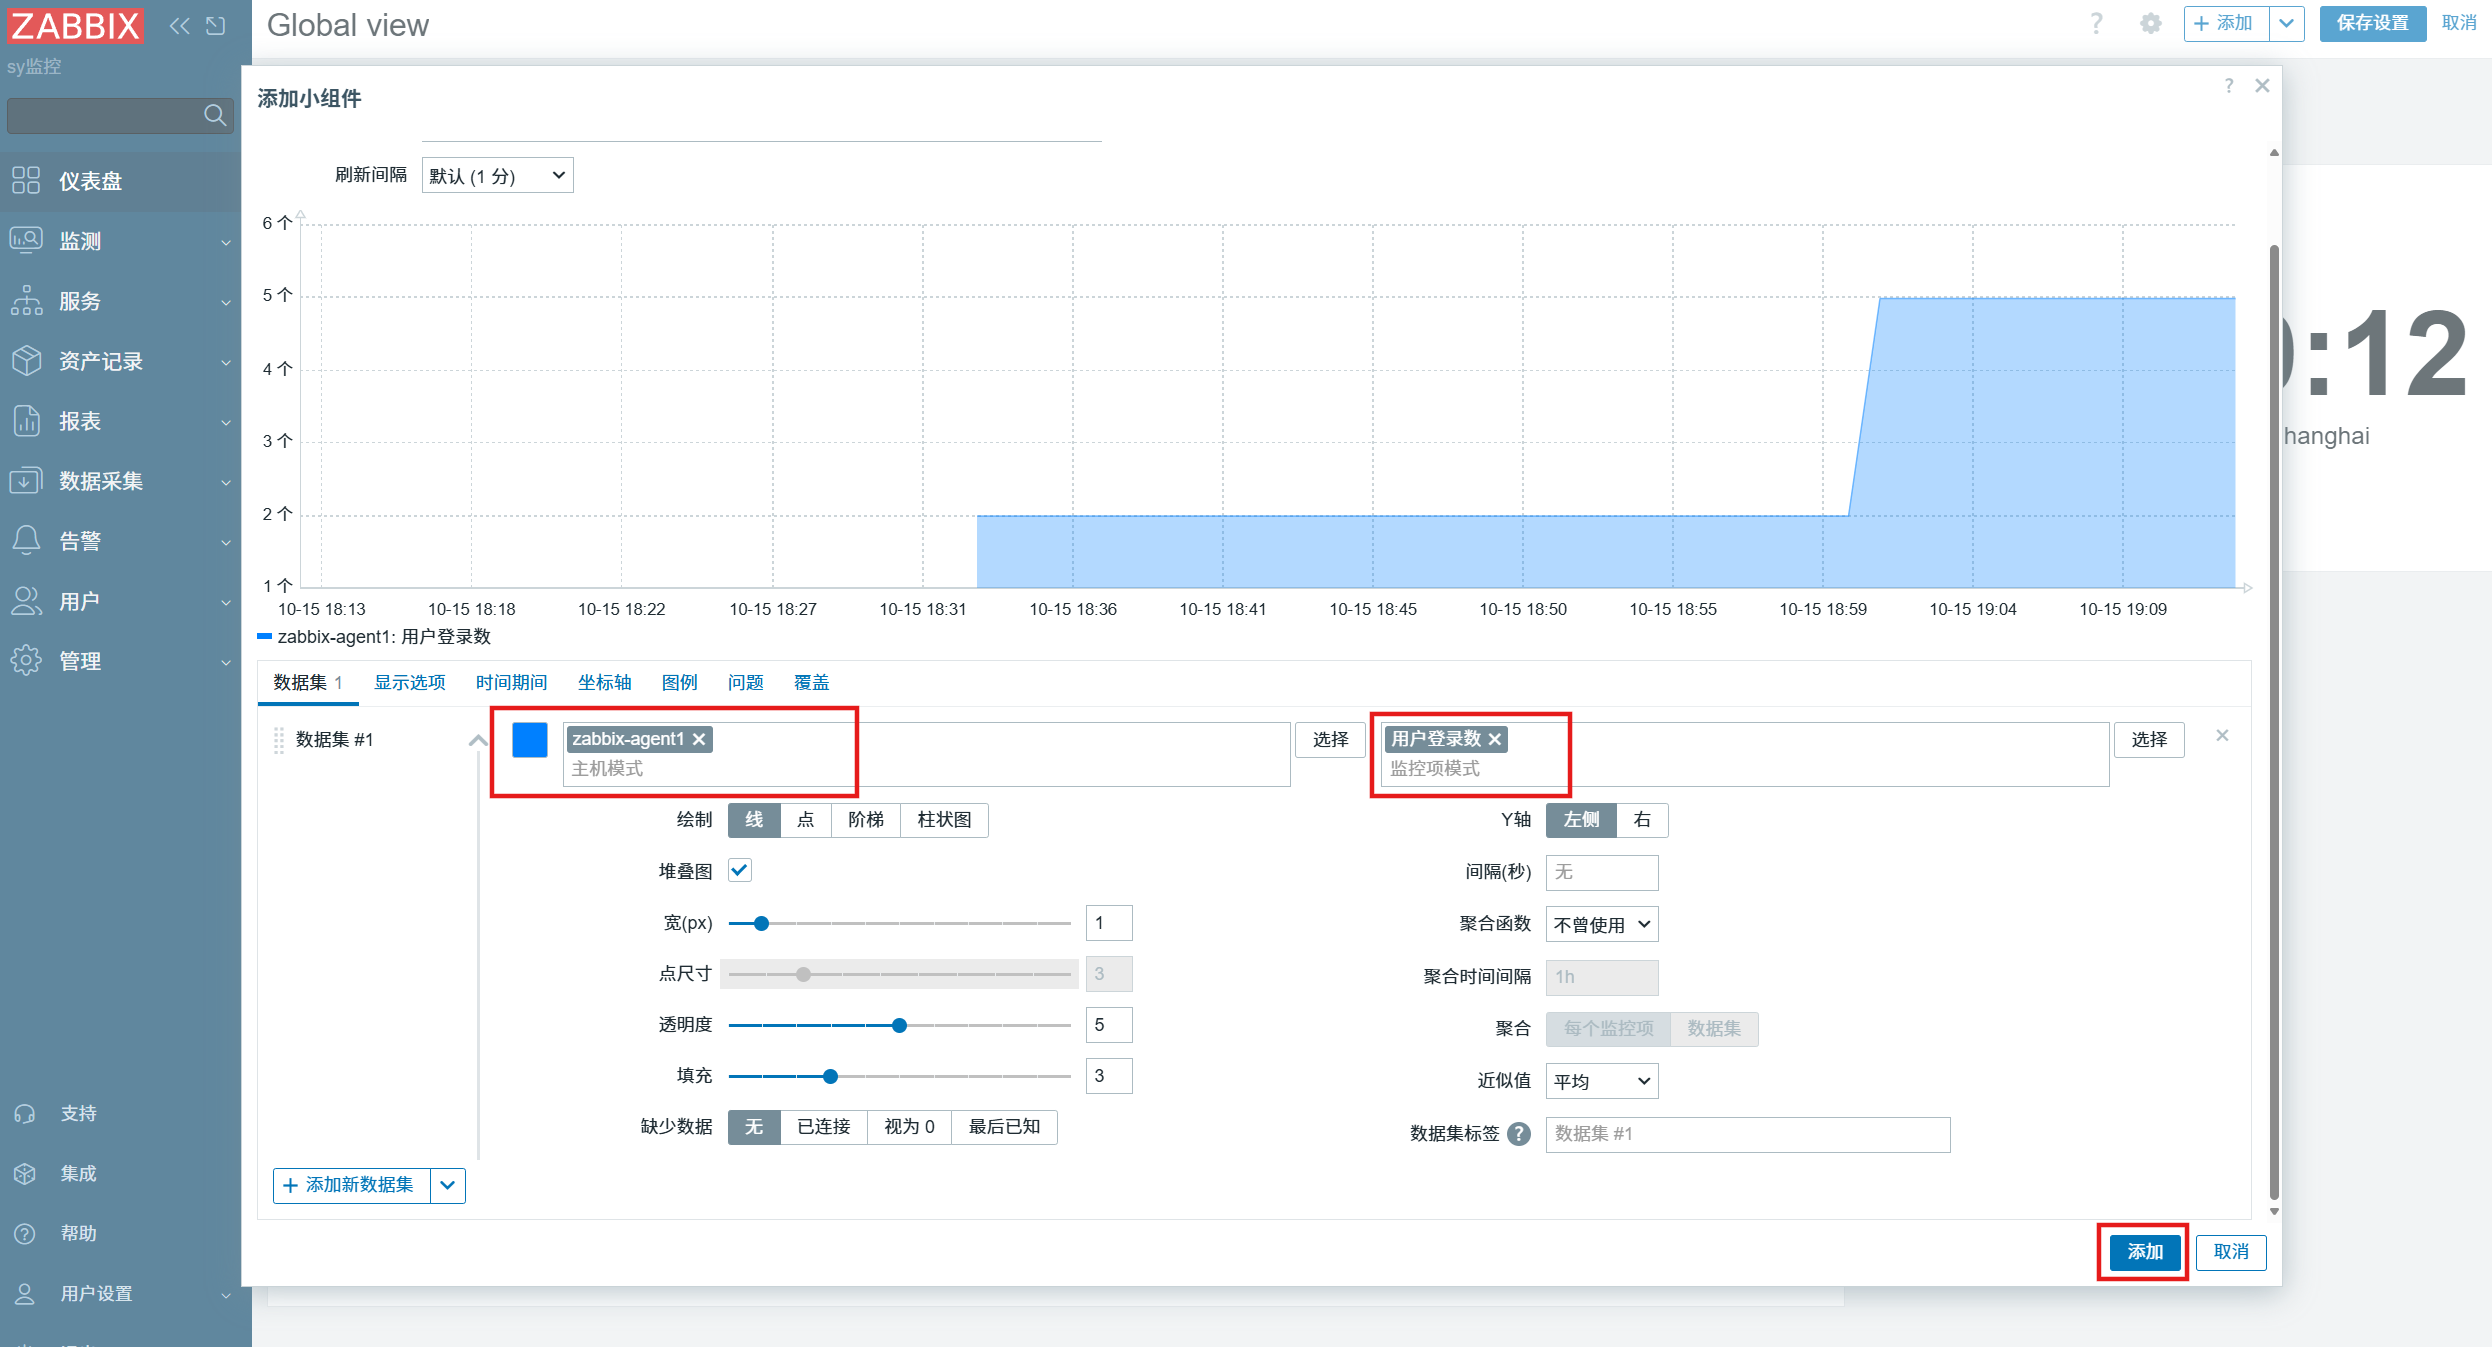Click the sidebar search magnifier icon

point(214,115)
